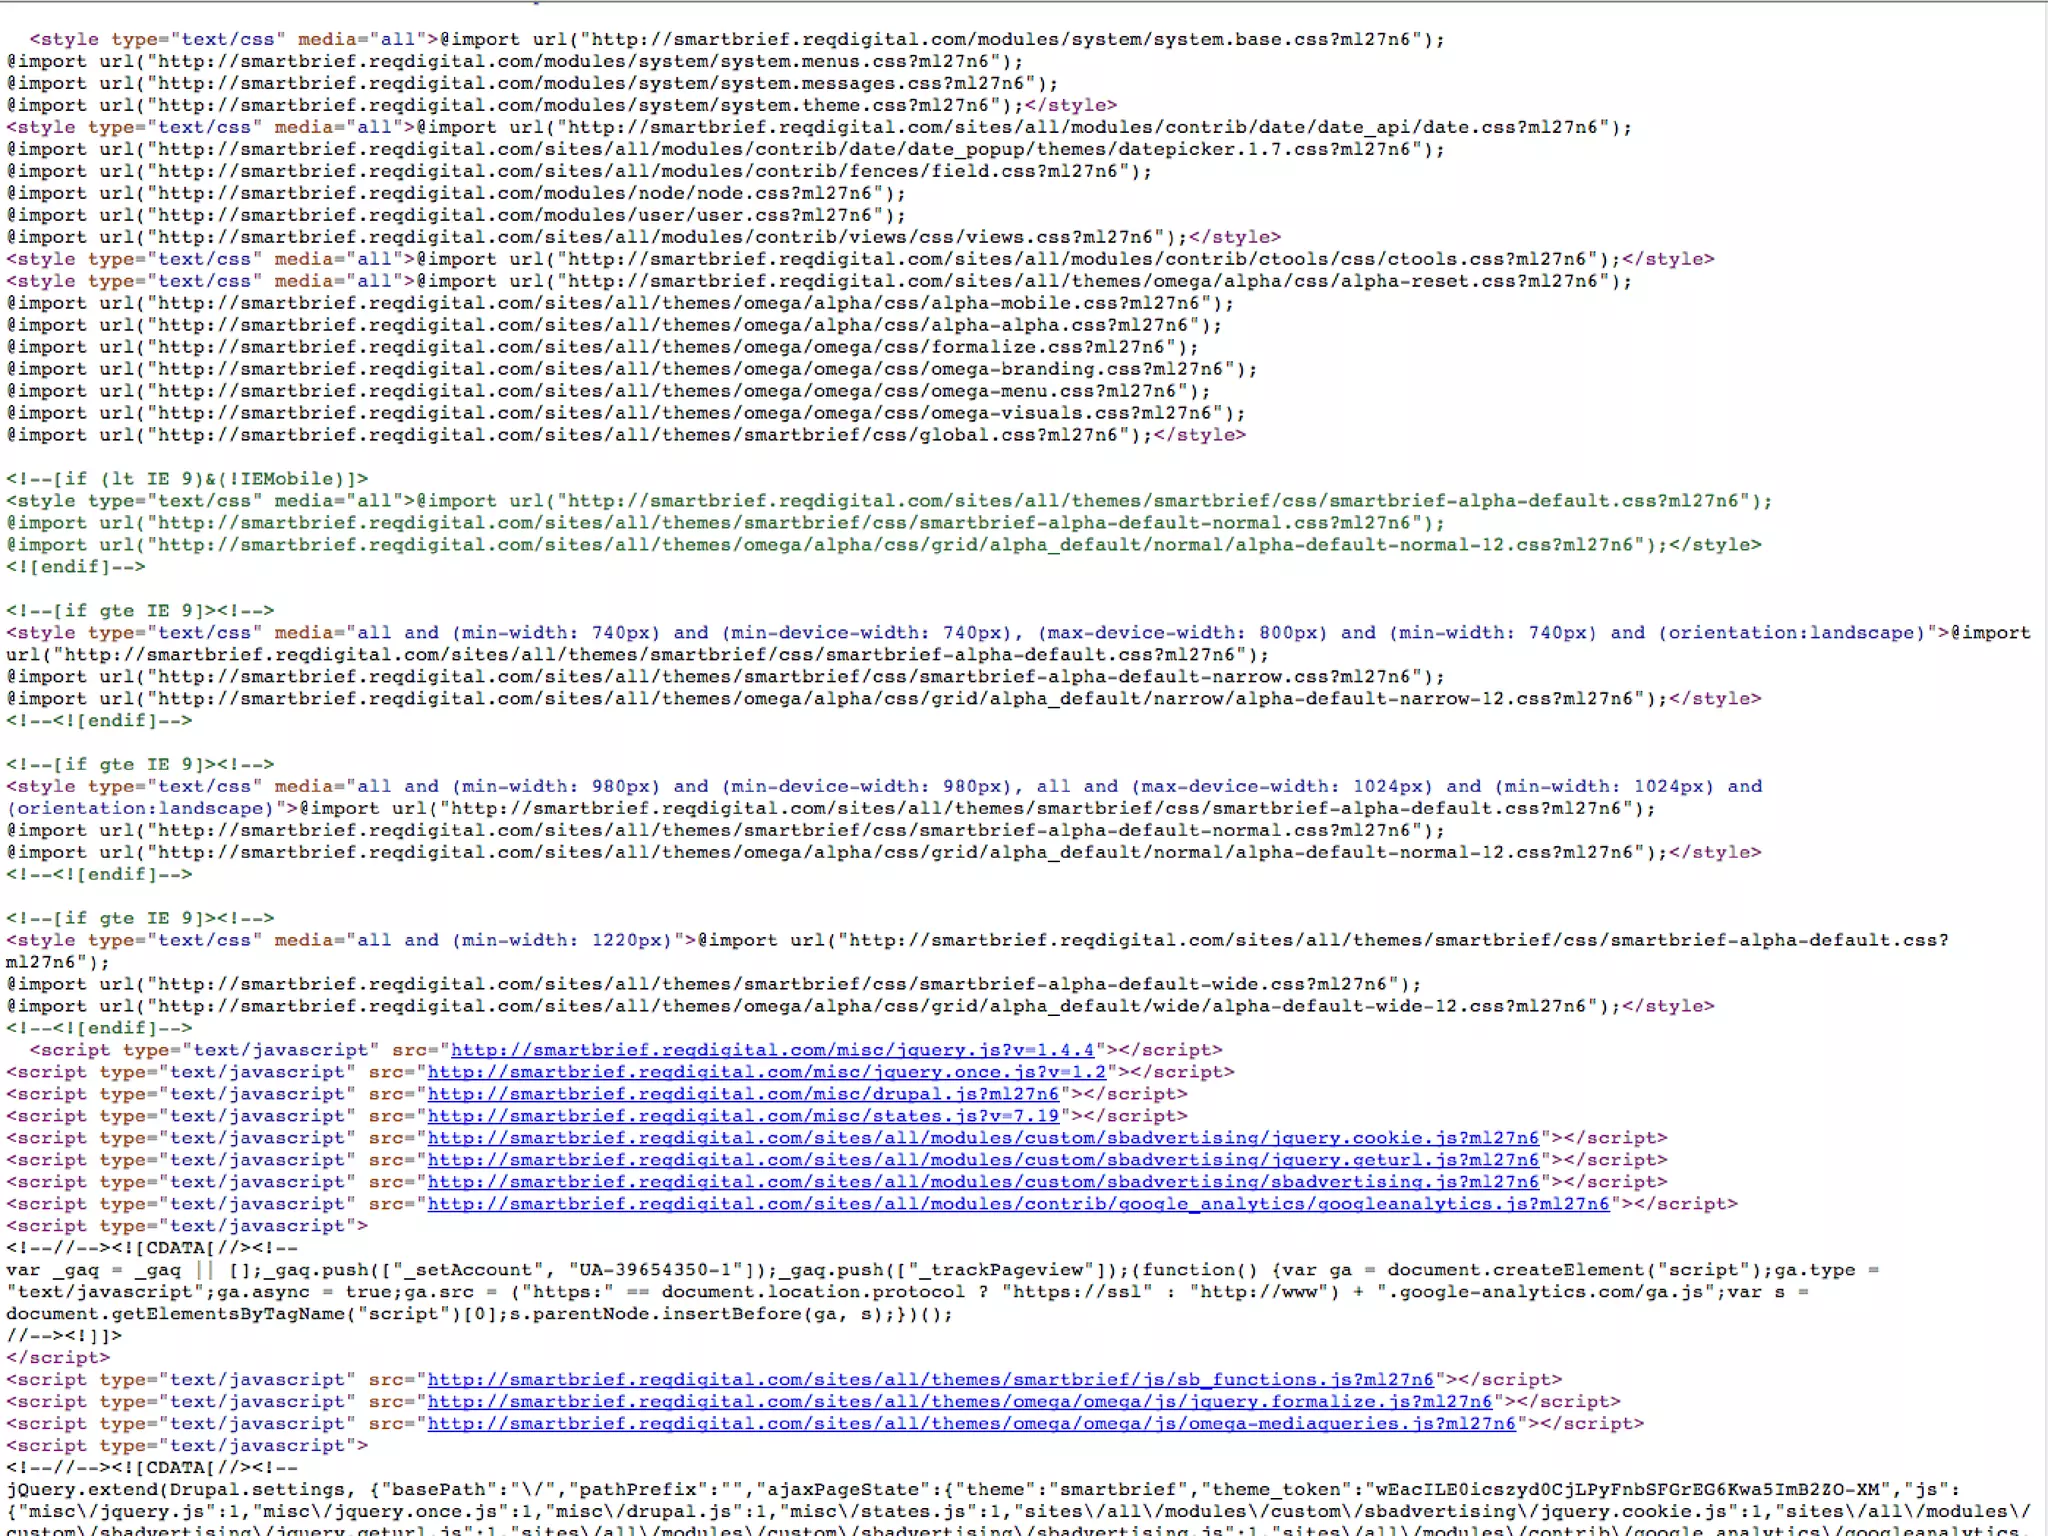The width and height of the screenshot is (2048, 1536).
Task: Click the omega-branding.css import line
Action: (632, 370)
